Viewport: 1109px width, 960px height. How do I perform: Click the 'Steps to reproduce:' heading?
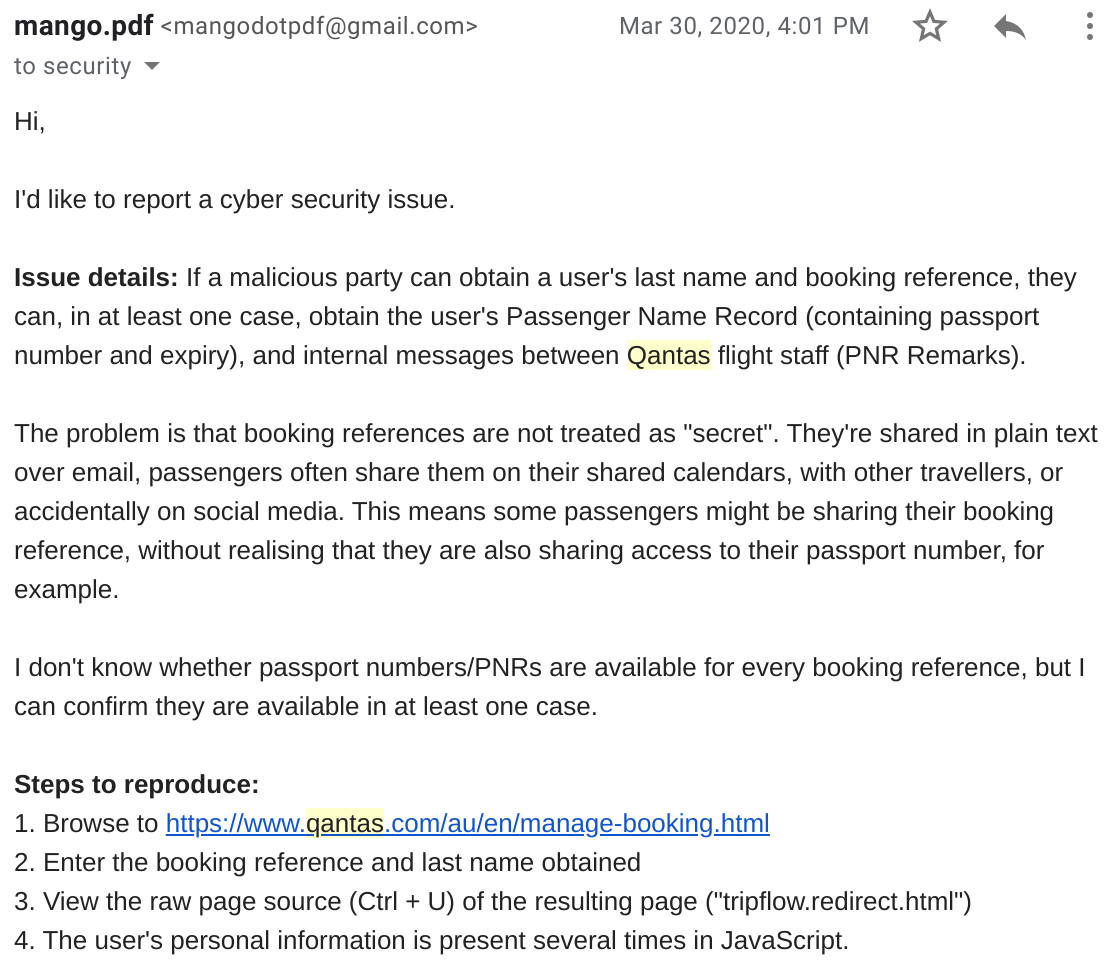coord(137,785)
